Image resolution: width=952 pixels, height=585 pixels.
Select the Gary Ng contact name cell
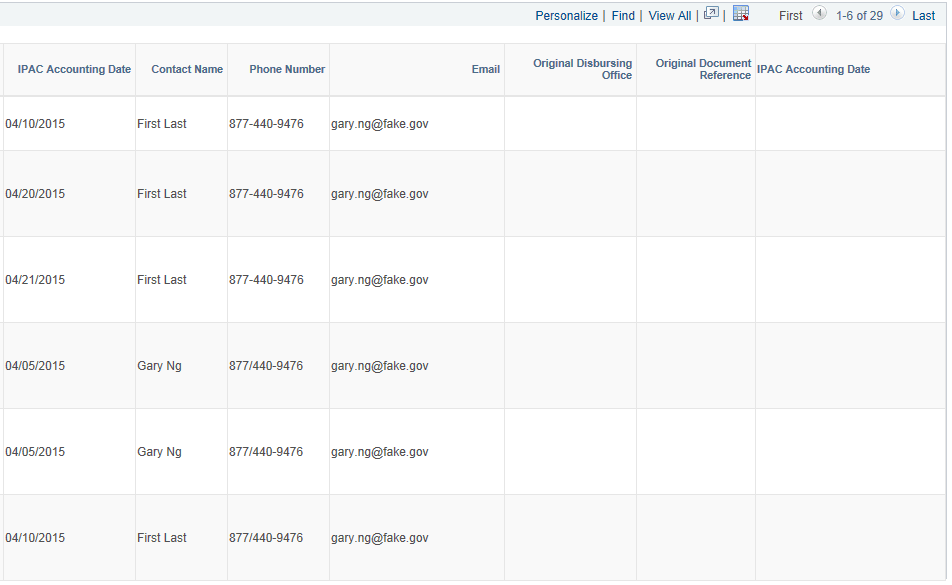159,365
